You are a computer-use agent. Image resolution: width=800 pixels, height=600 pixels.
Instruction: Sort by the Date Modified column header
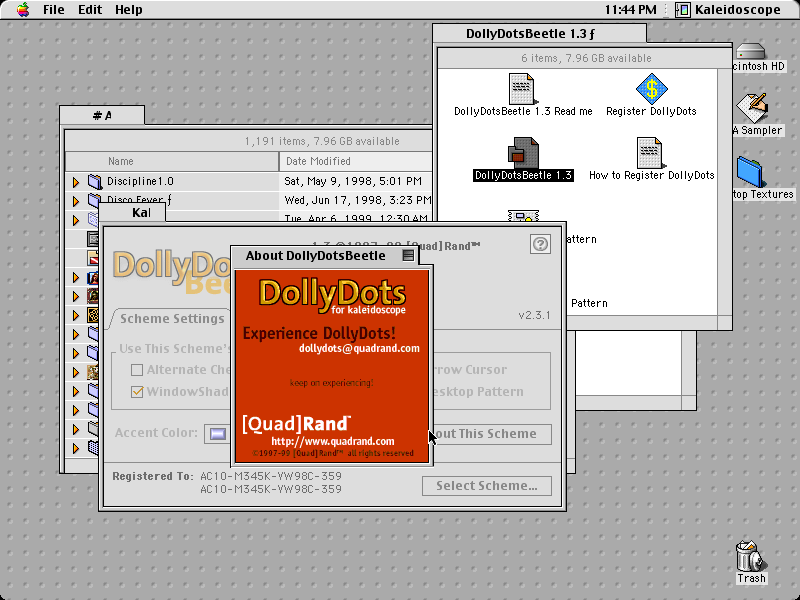pyautogui.click(x=356, y=161)
